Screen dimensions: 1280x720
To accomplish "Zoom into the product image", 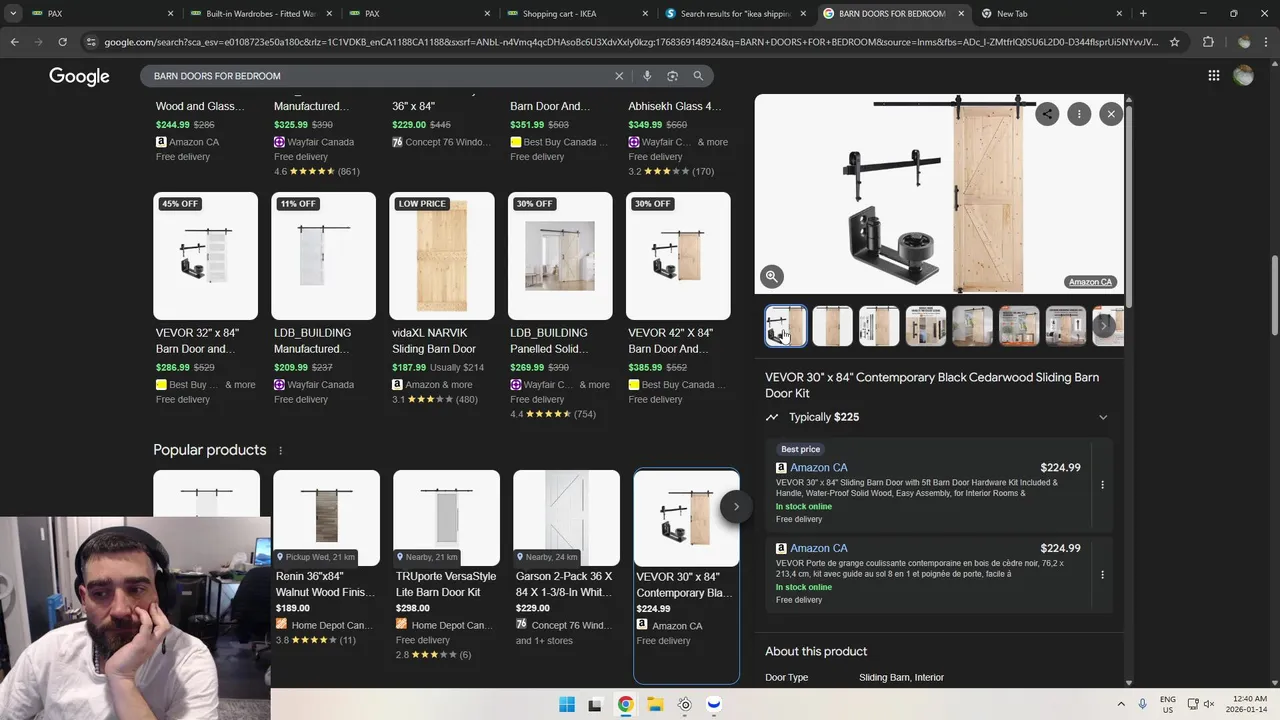I will (x=772, y=277).
